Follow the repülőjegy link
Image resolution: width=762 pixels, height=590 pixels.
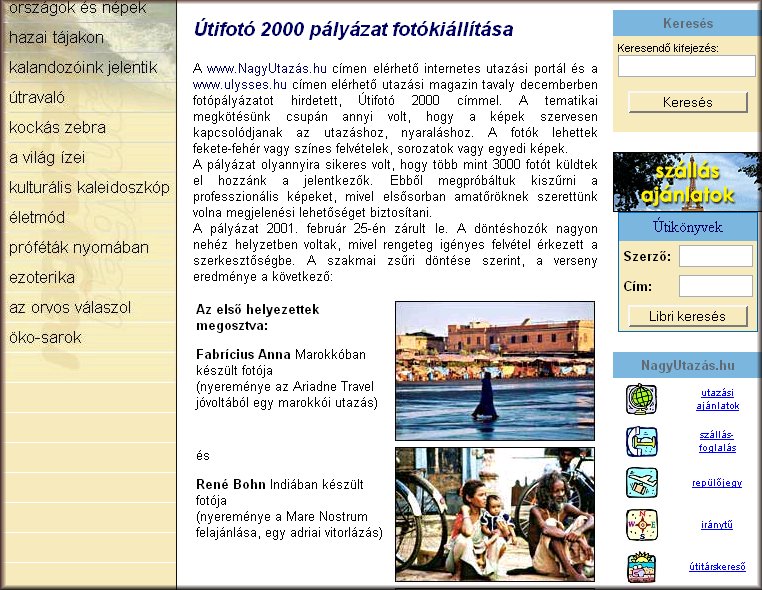pyautogui.click(x=717, y=483)
